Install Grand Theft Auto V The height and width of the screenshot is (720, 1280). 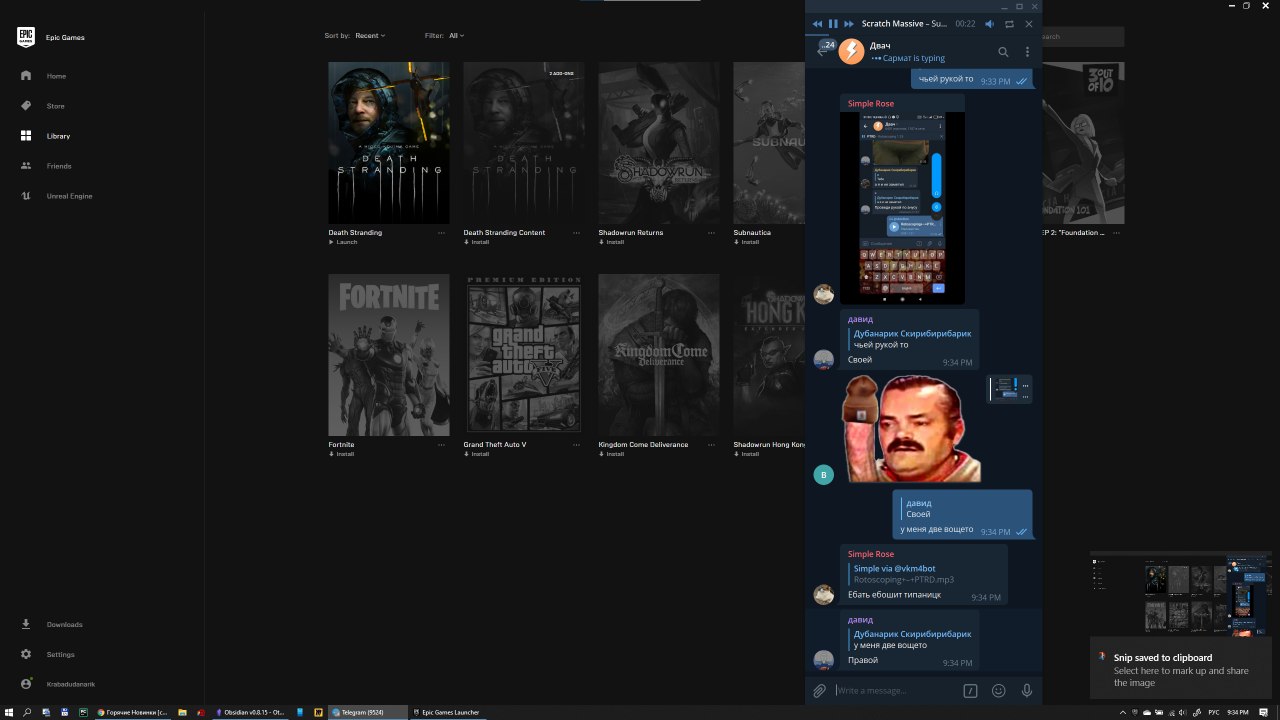pyautogui.click(x=476, y=454)
